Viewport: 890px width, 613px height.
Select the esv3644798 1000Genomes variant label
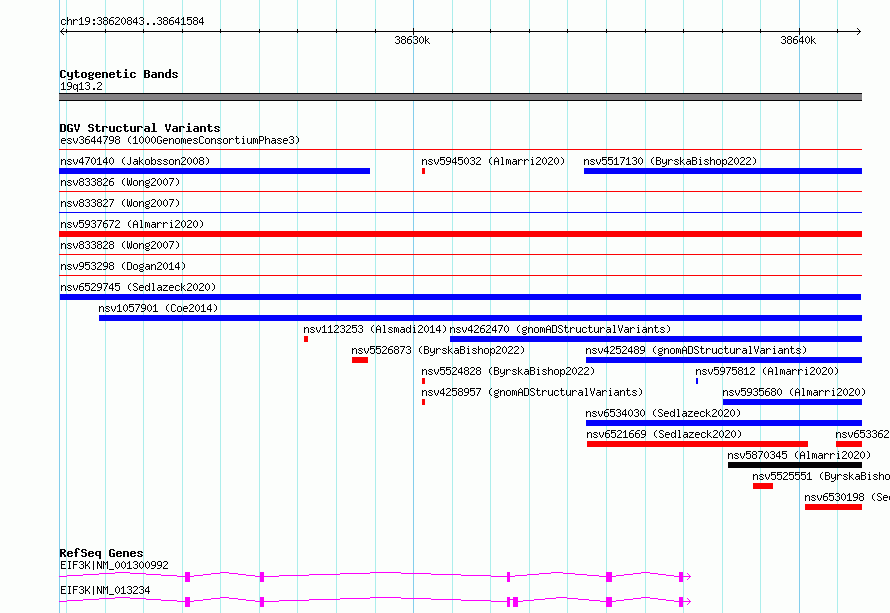(180, 140)
